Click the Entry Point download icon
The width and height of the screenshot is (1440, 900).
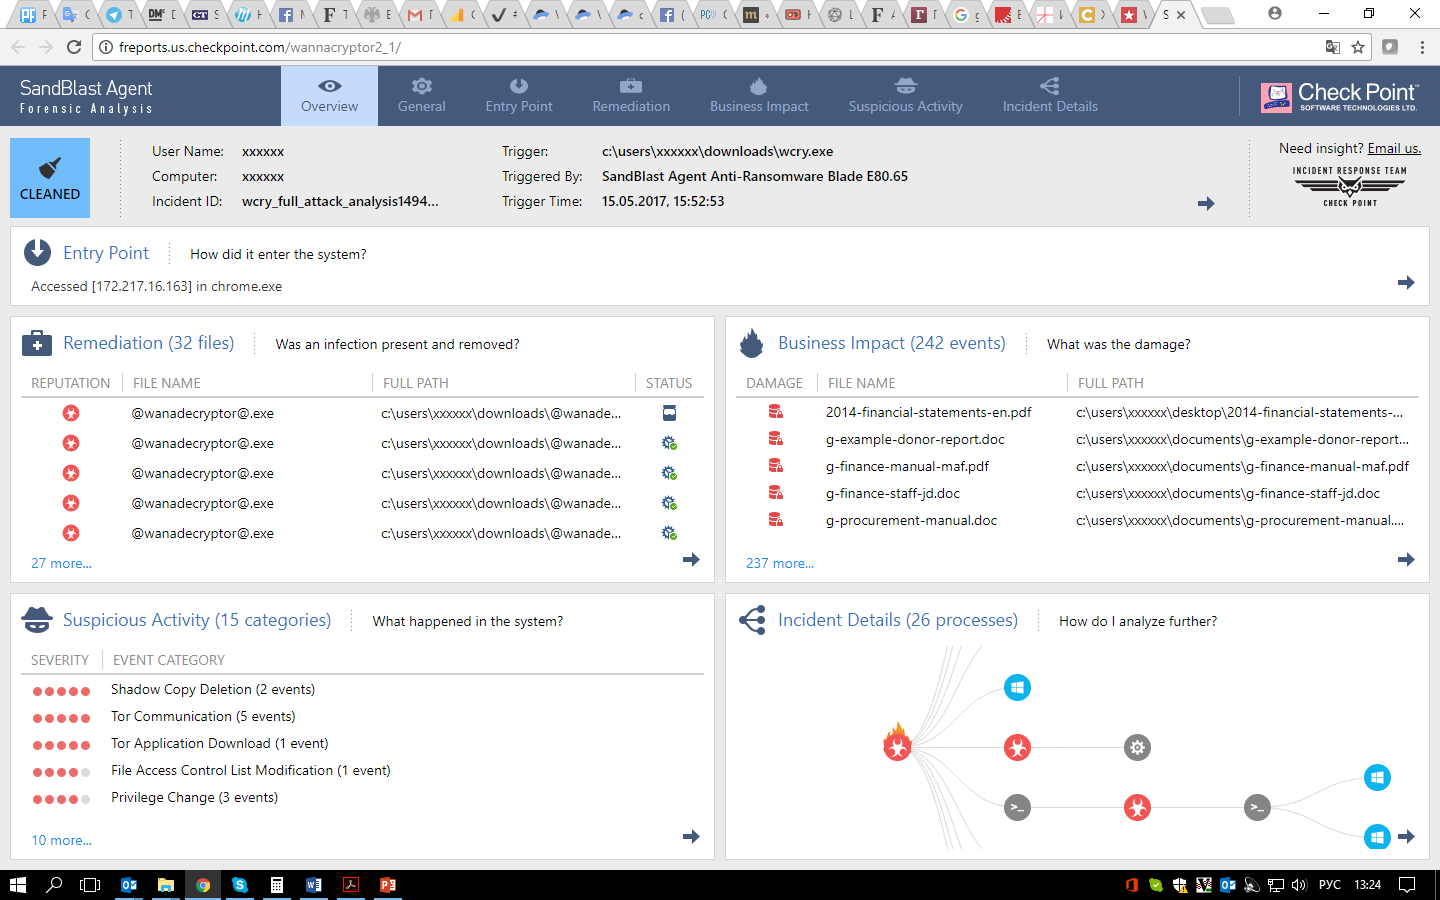(x=37, y=252)
